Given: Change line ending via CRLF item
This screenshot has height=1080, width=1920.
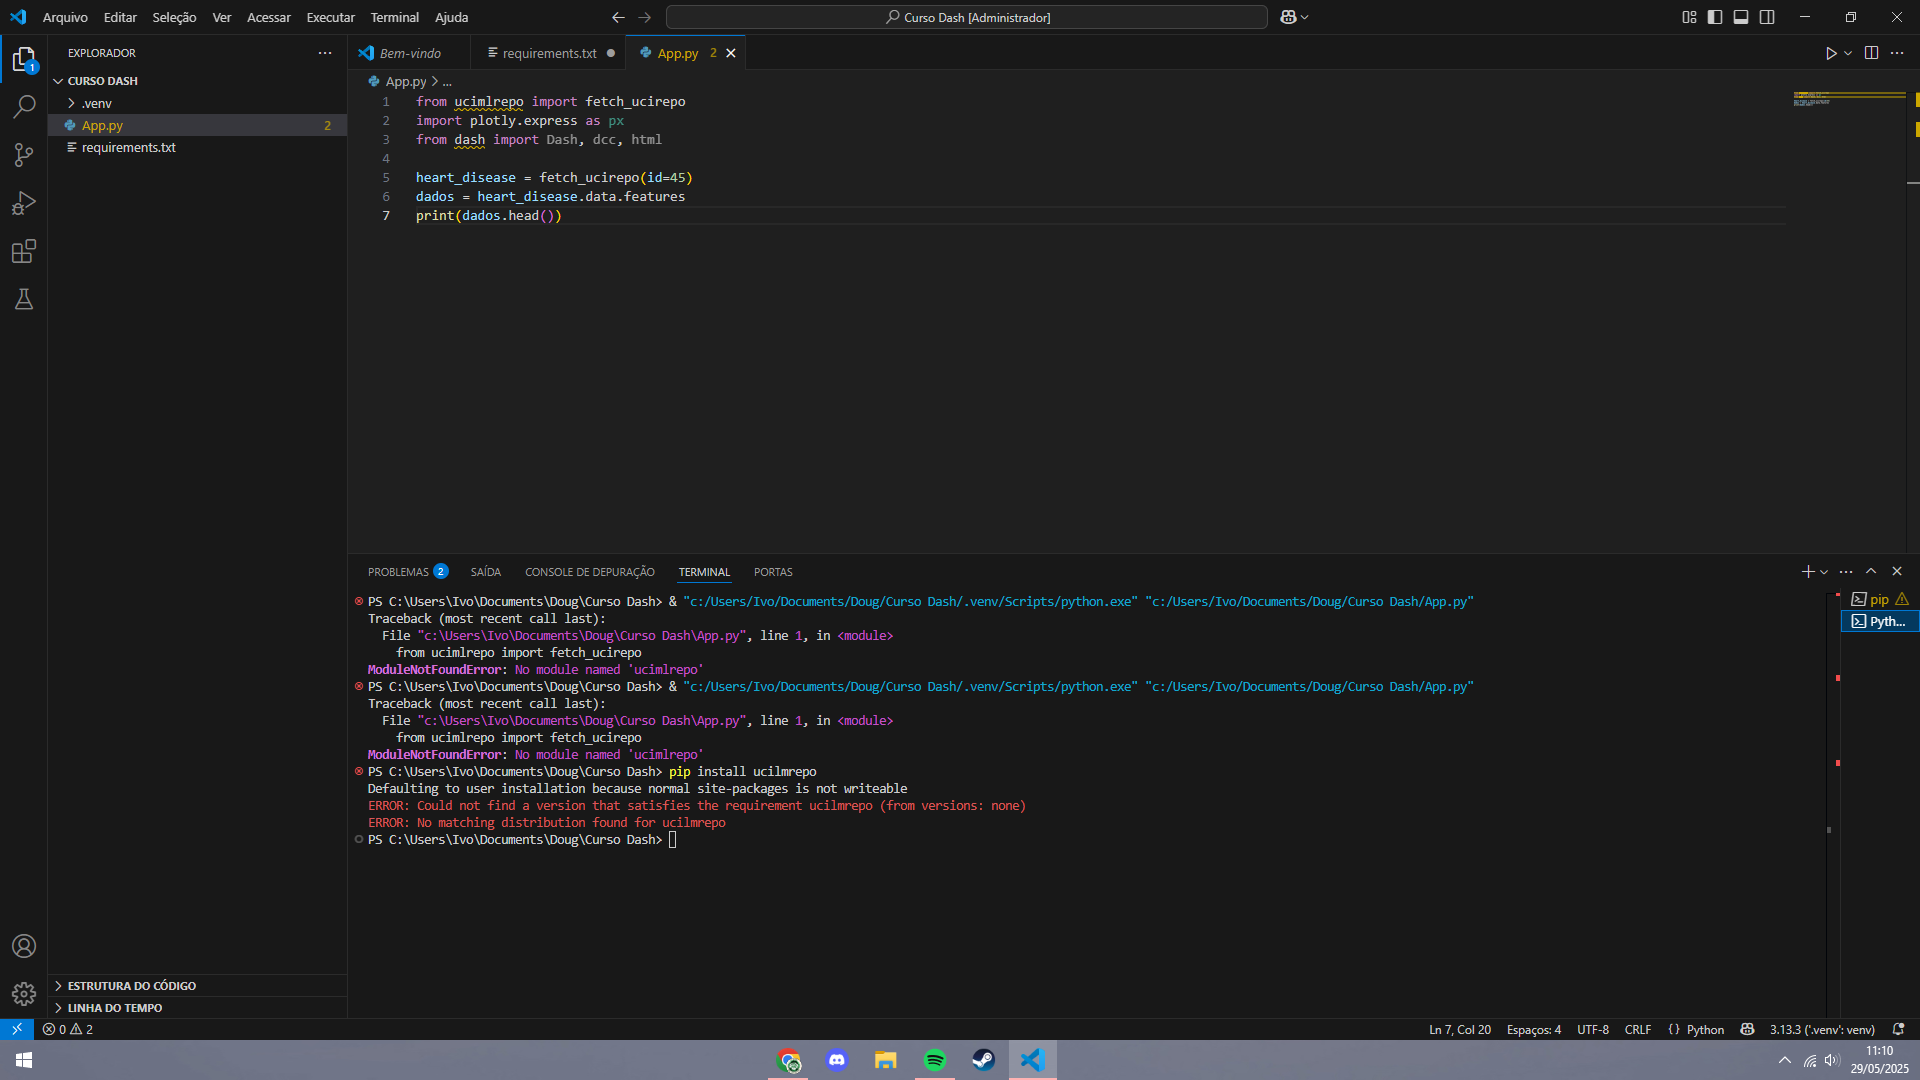Looking at the screenshot, I should pyautogui.click(x=1637, y=1029).
